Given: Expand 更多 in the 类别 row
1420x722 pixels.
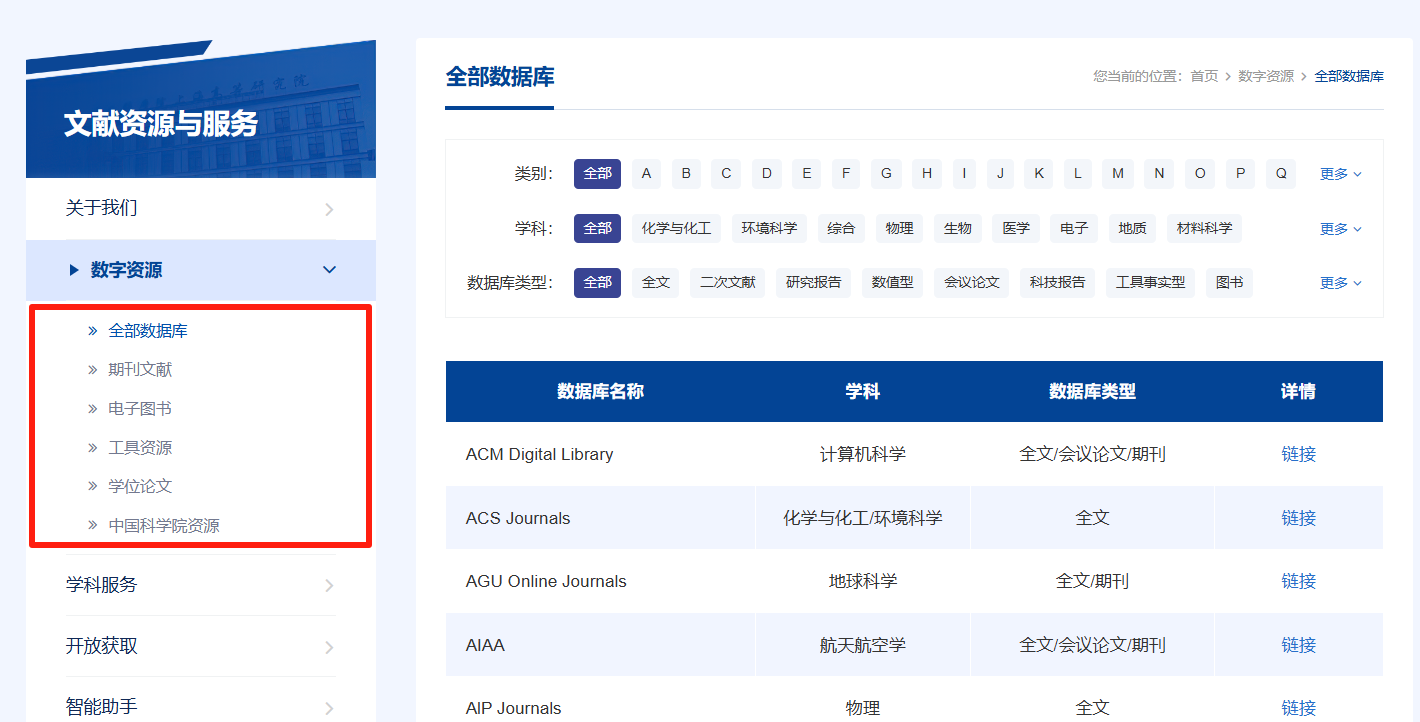Looking at the screenshot, I should tap(1340, 174).
